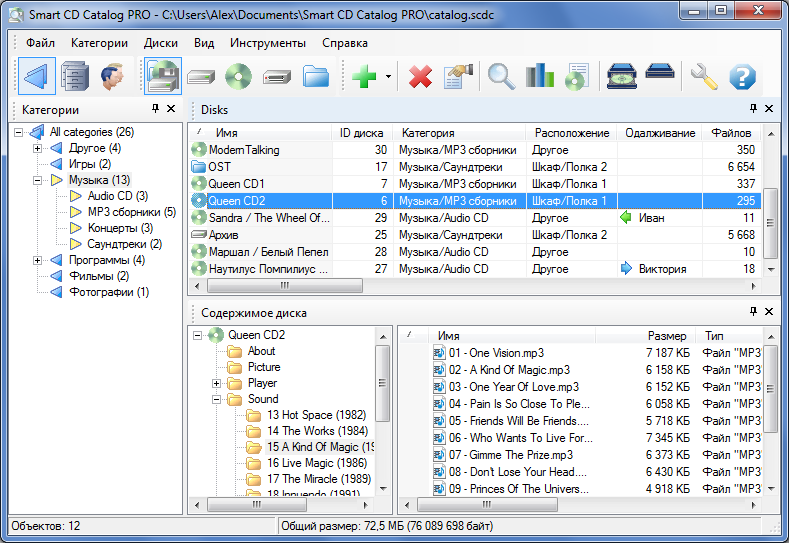Sort disks by ID диска column
This screenshot has width=789, height=543.
coord(362,133)
